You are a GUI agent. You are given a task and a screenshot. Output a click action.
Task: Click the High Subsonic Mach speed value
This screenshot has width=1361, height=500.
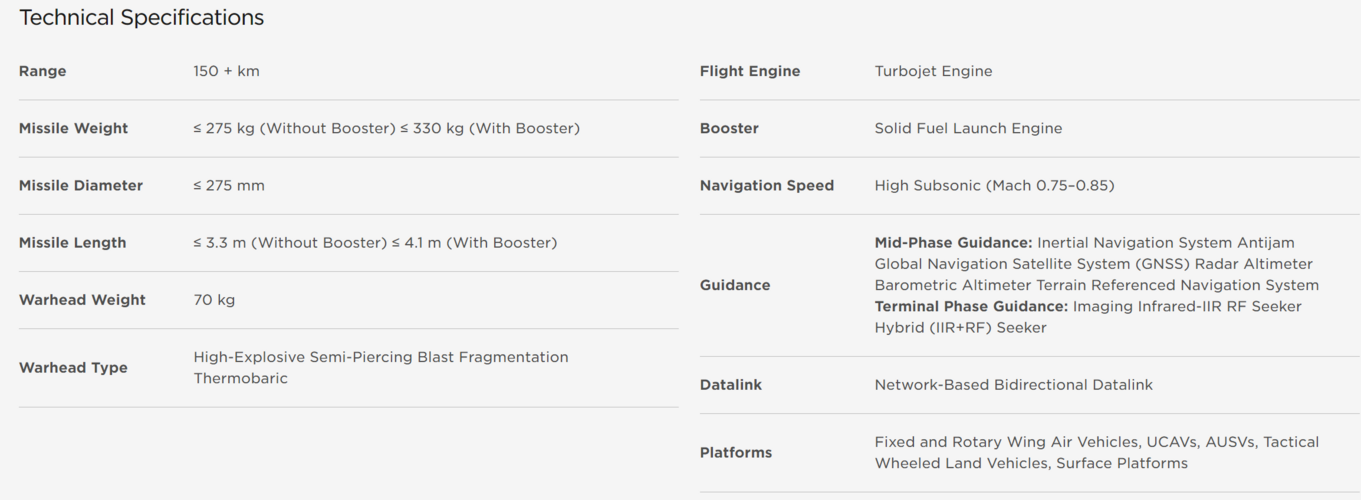click(x=994, y=185)
